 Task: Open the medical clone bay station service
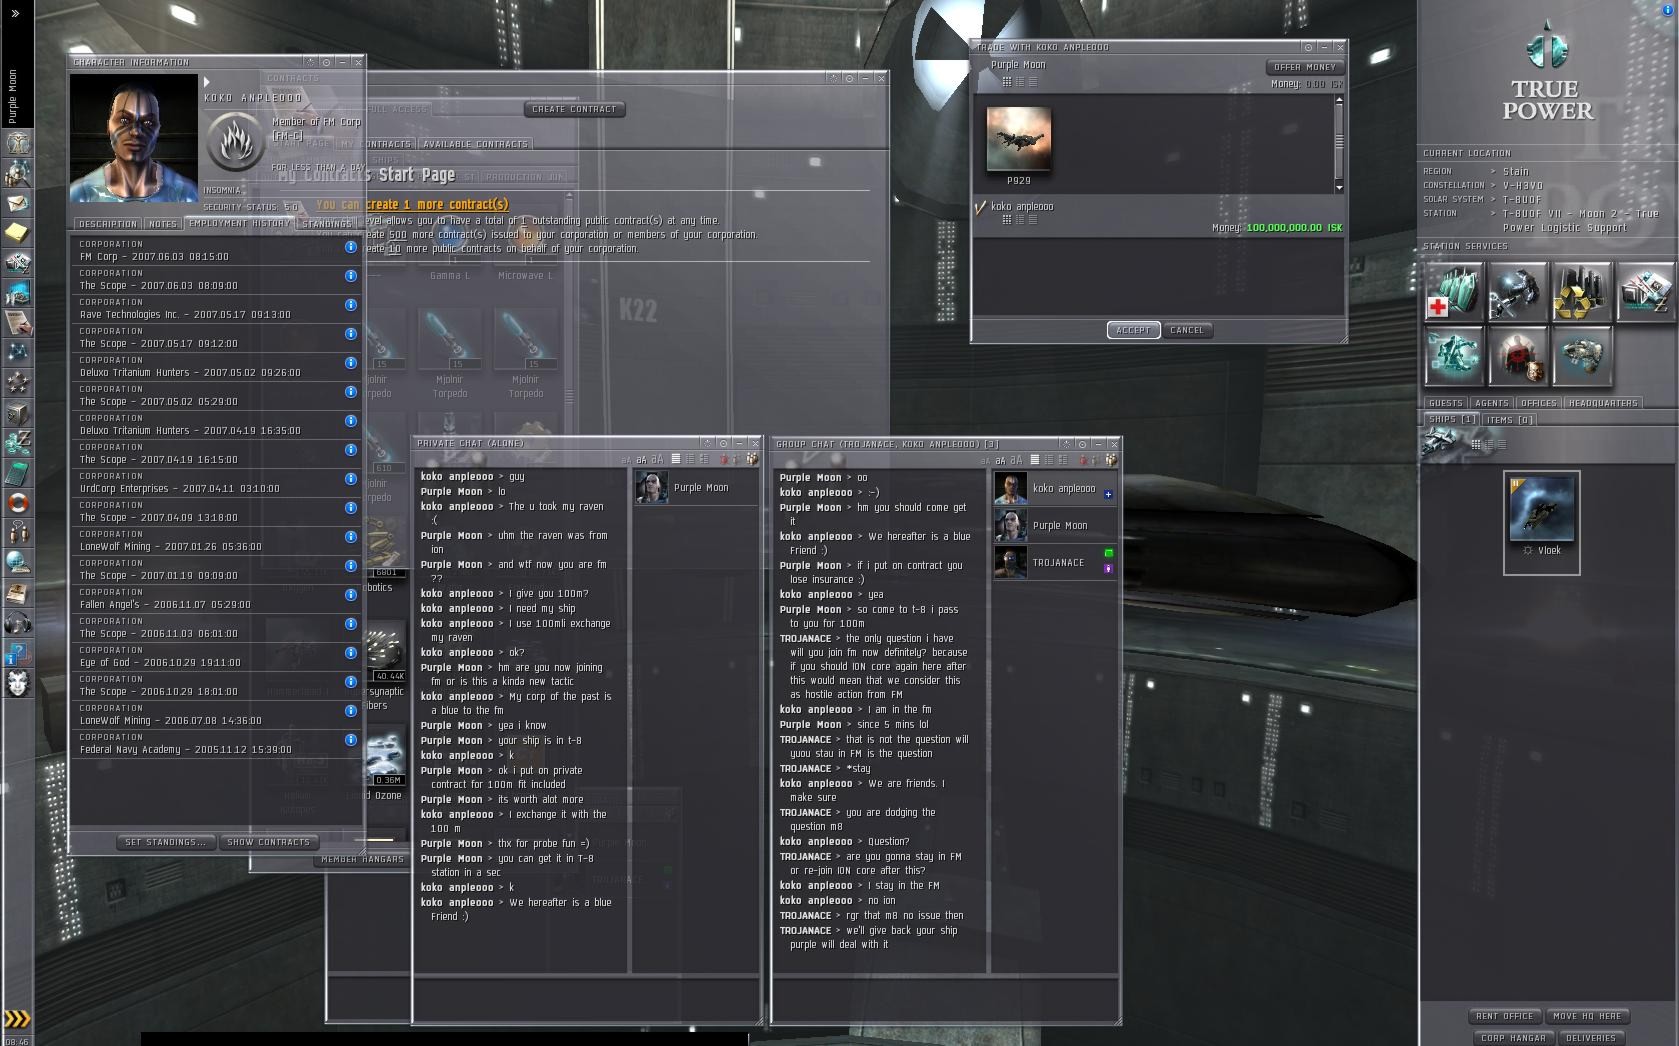click(x=1453, y=292)
